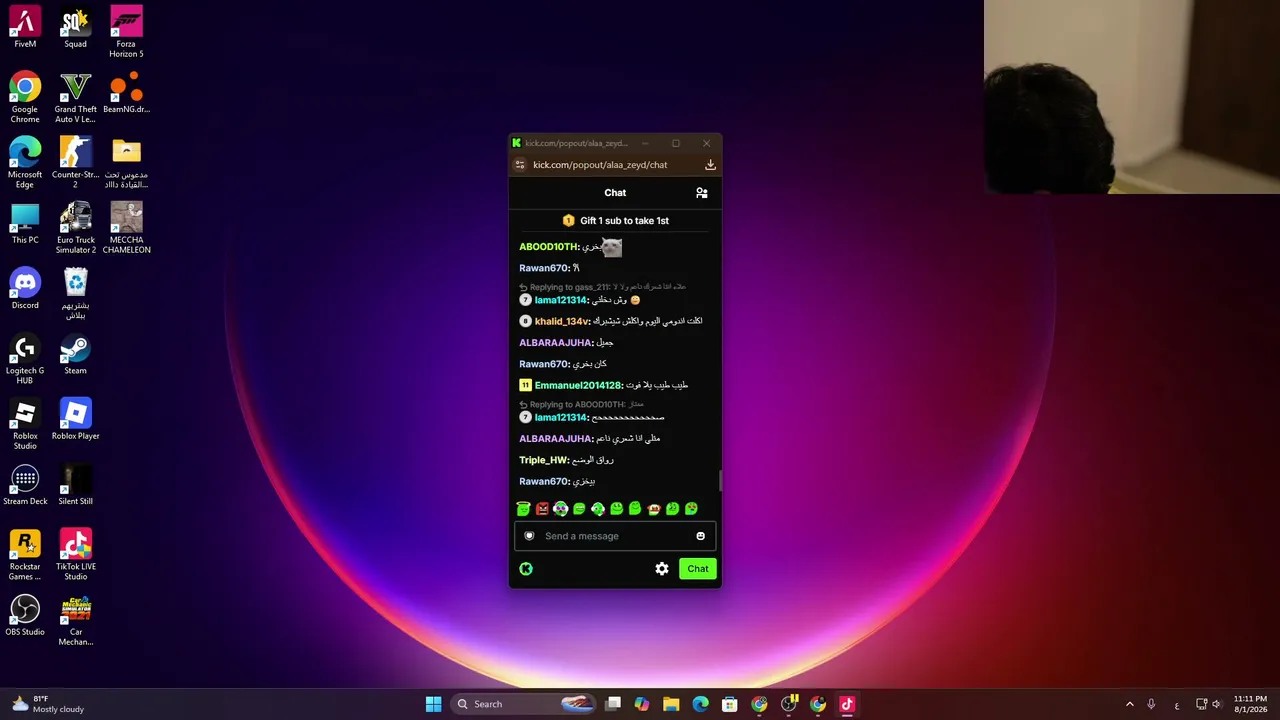Click username khalid_134v in chat
The image size is (1280, 720).
coord(561,321)
